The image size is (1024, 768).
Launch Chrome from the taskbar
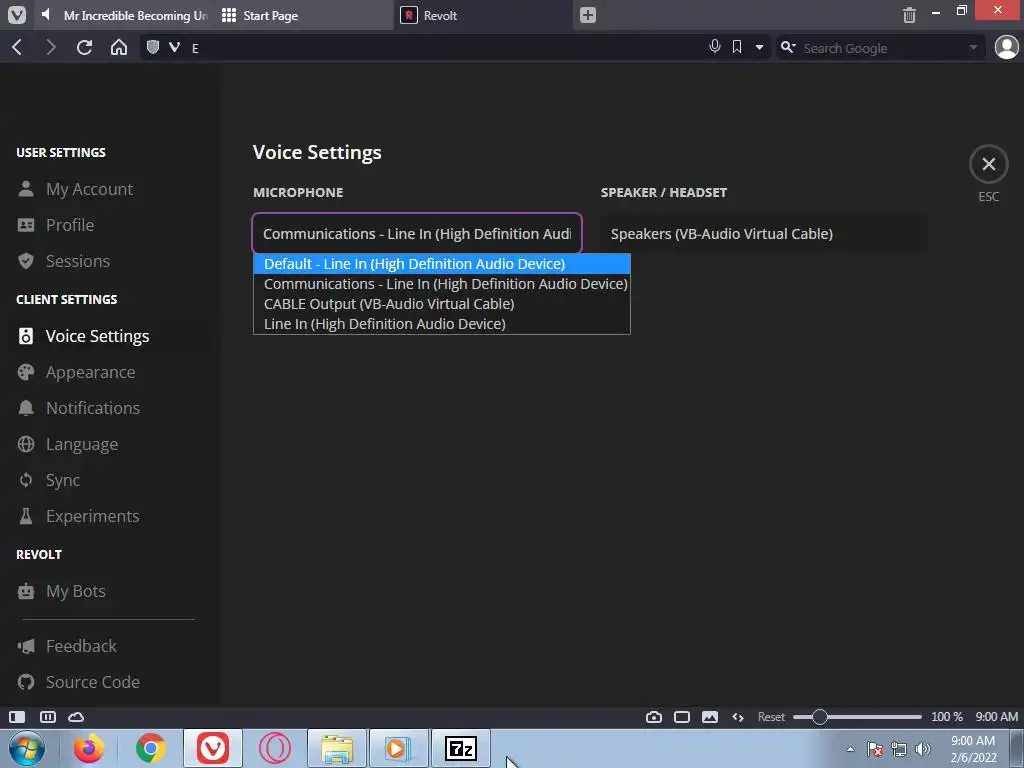point(151,748)
